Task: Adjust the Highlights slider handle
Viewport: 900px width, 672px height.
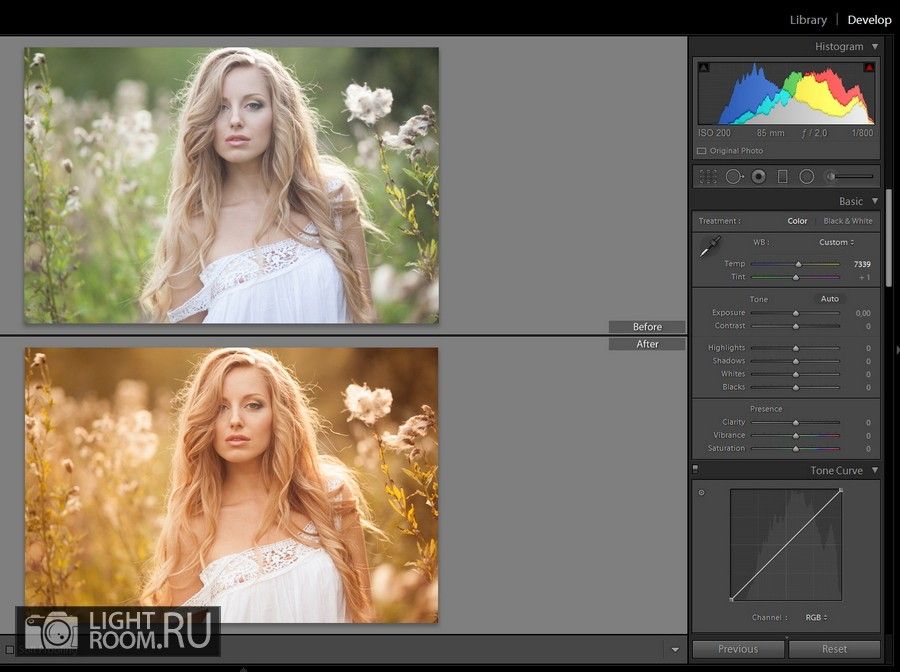Action: [x=796, y=348]
